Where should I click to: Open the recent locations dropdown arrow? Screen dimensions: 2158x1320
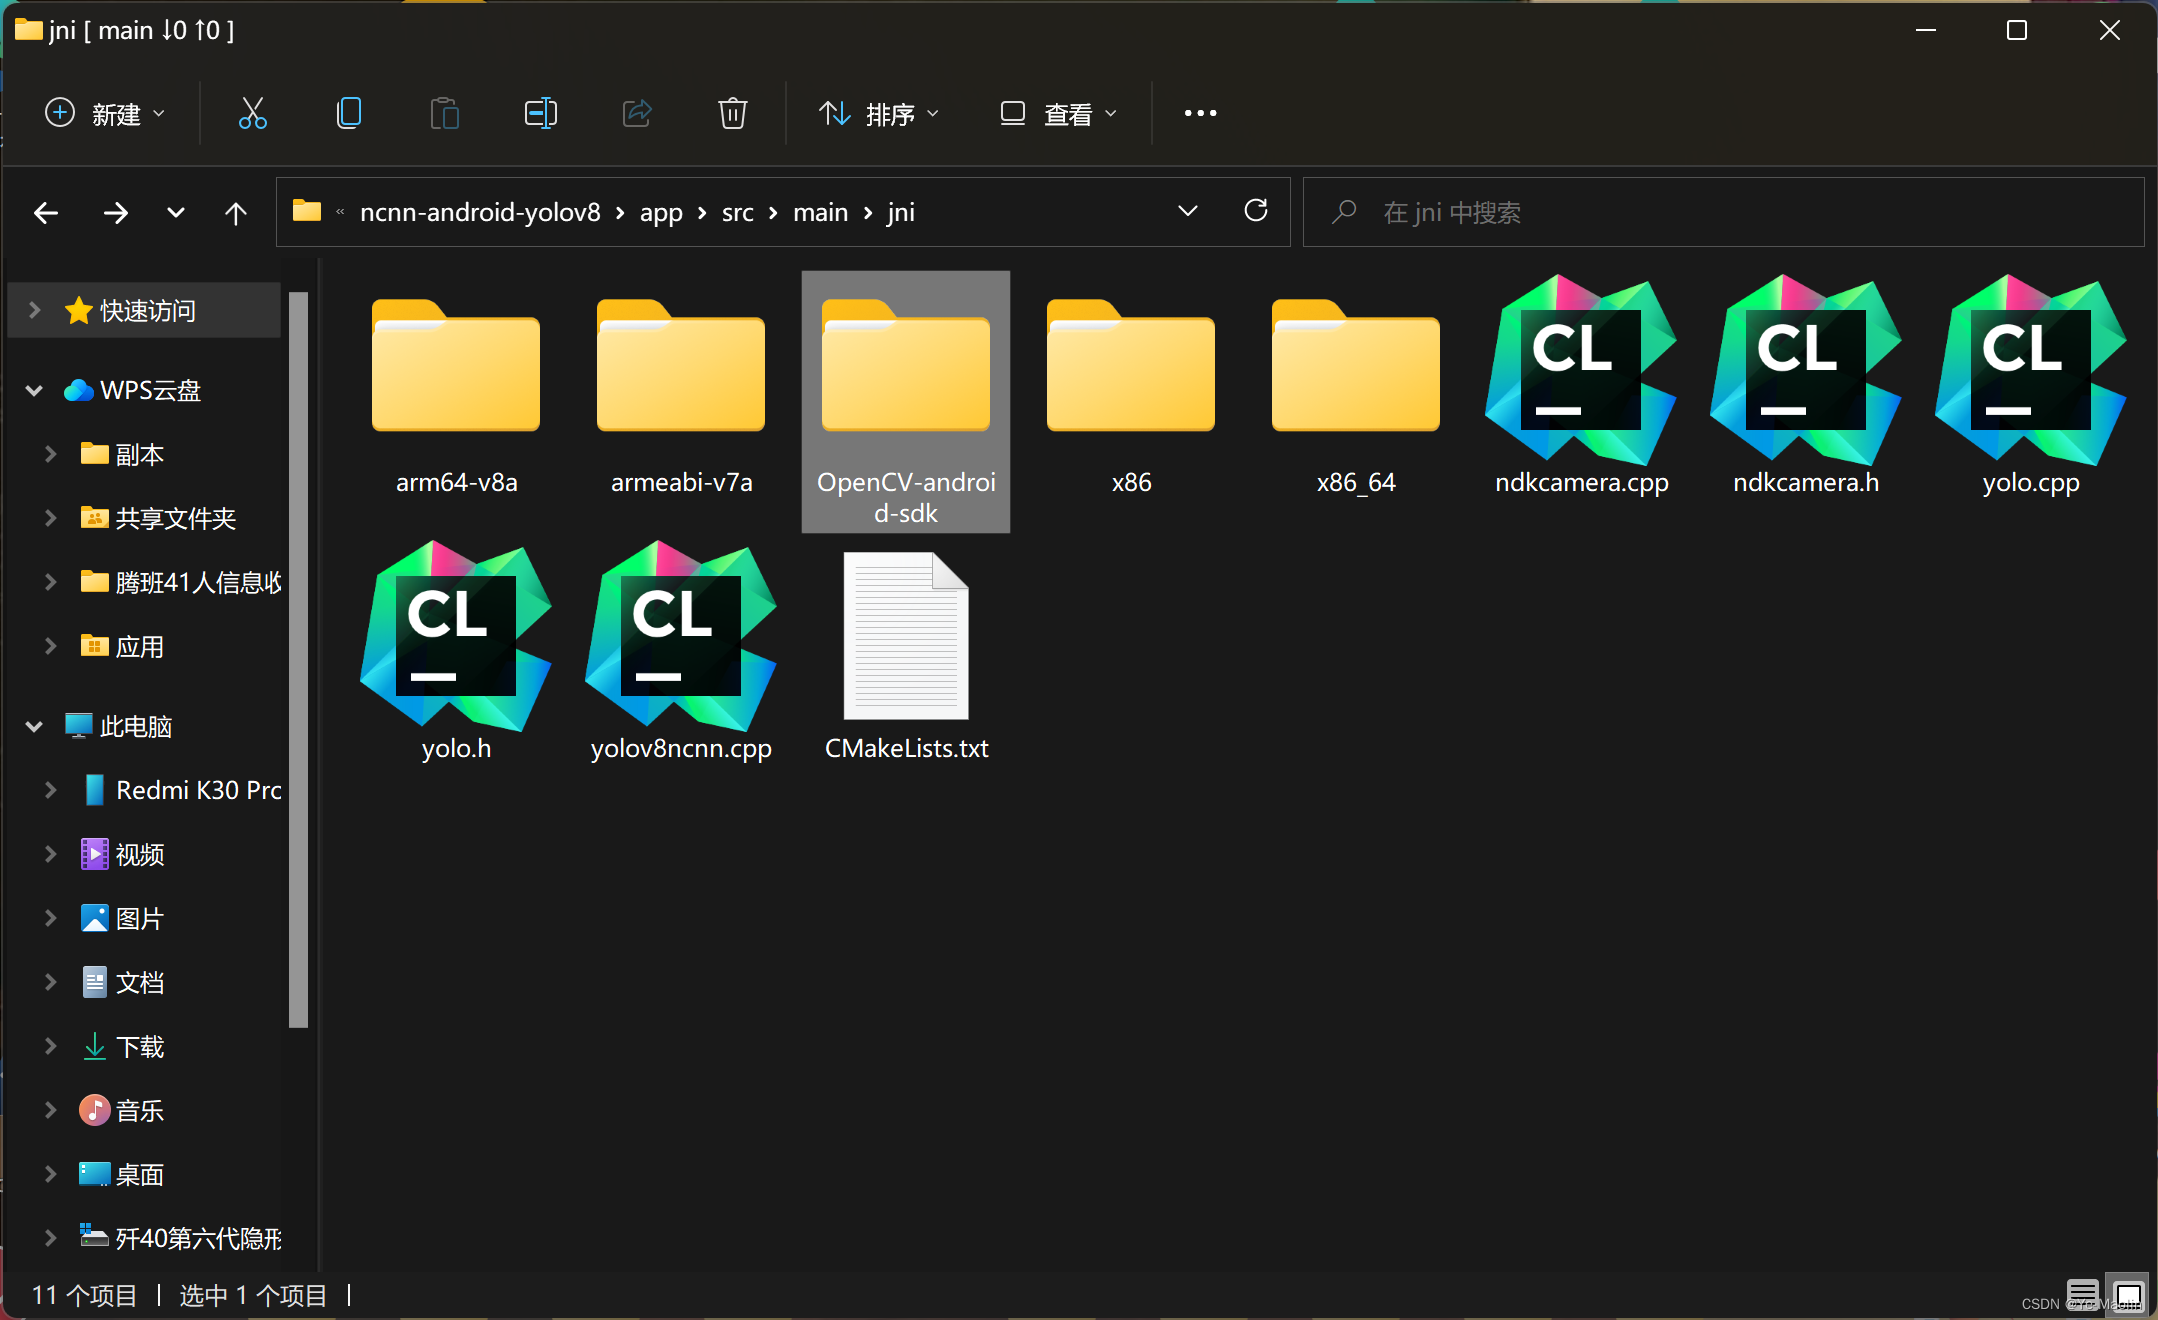[175, 212]
